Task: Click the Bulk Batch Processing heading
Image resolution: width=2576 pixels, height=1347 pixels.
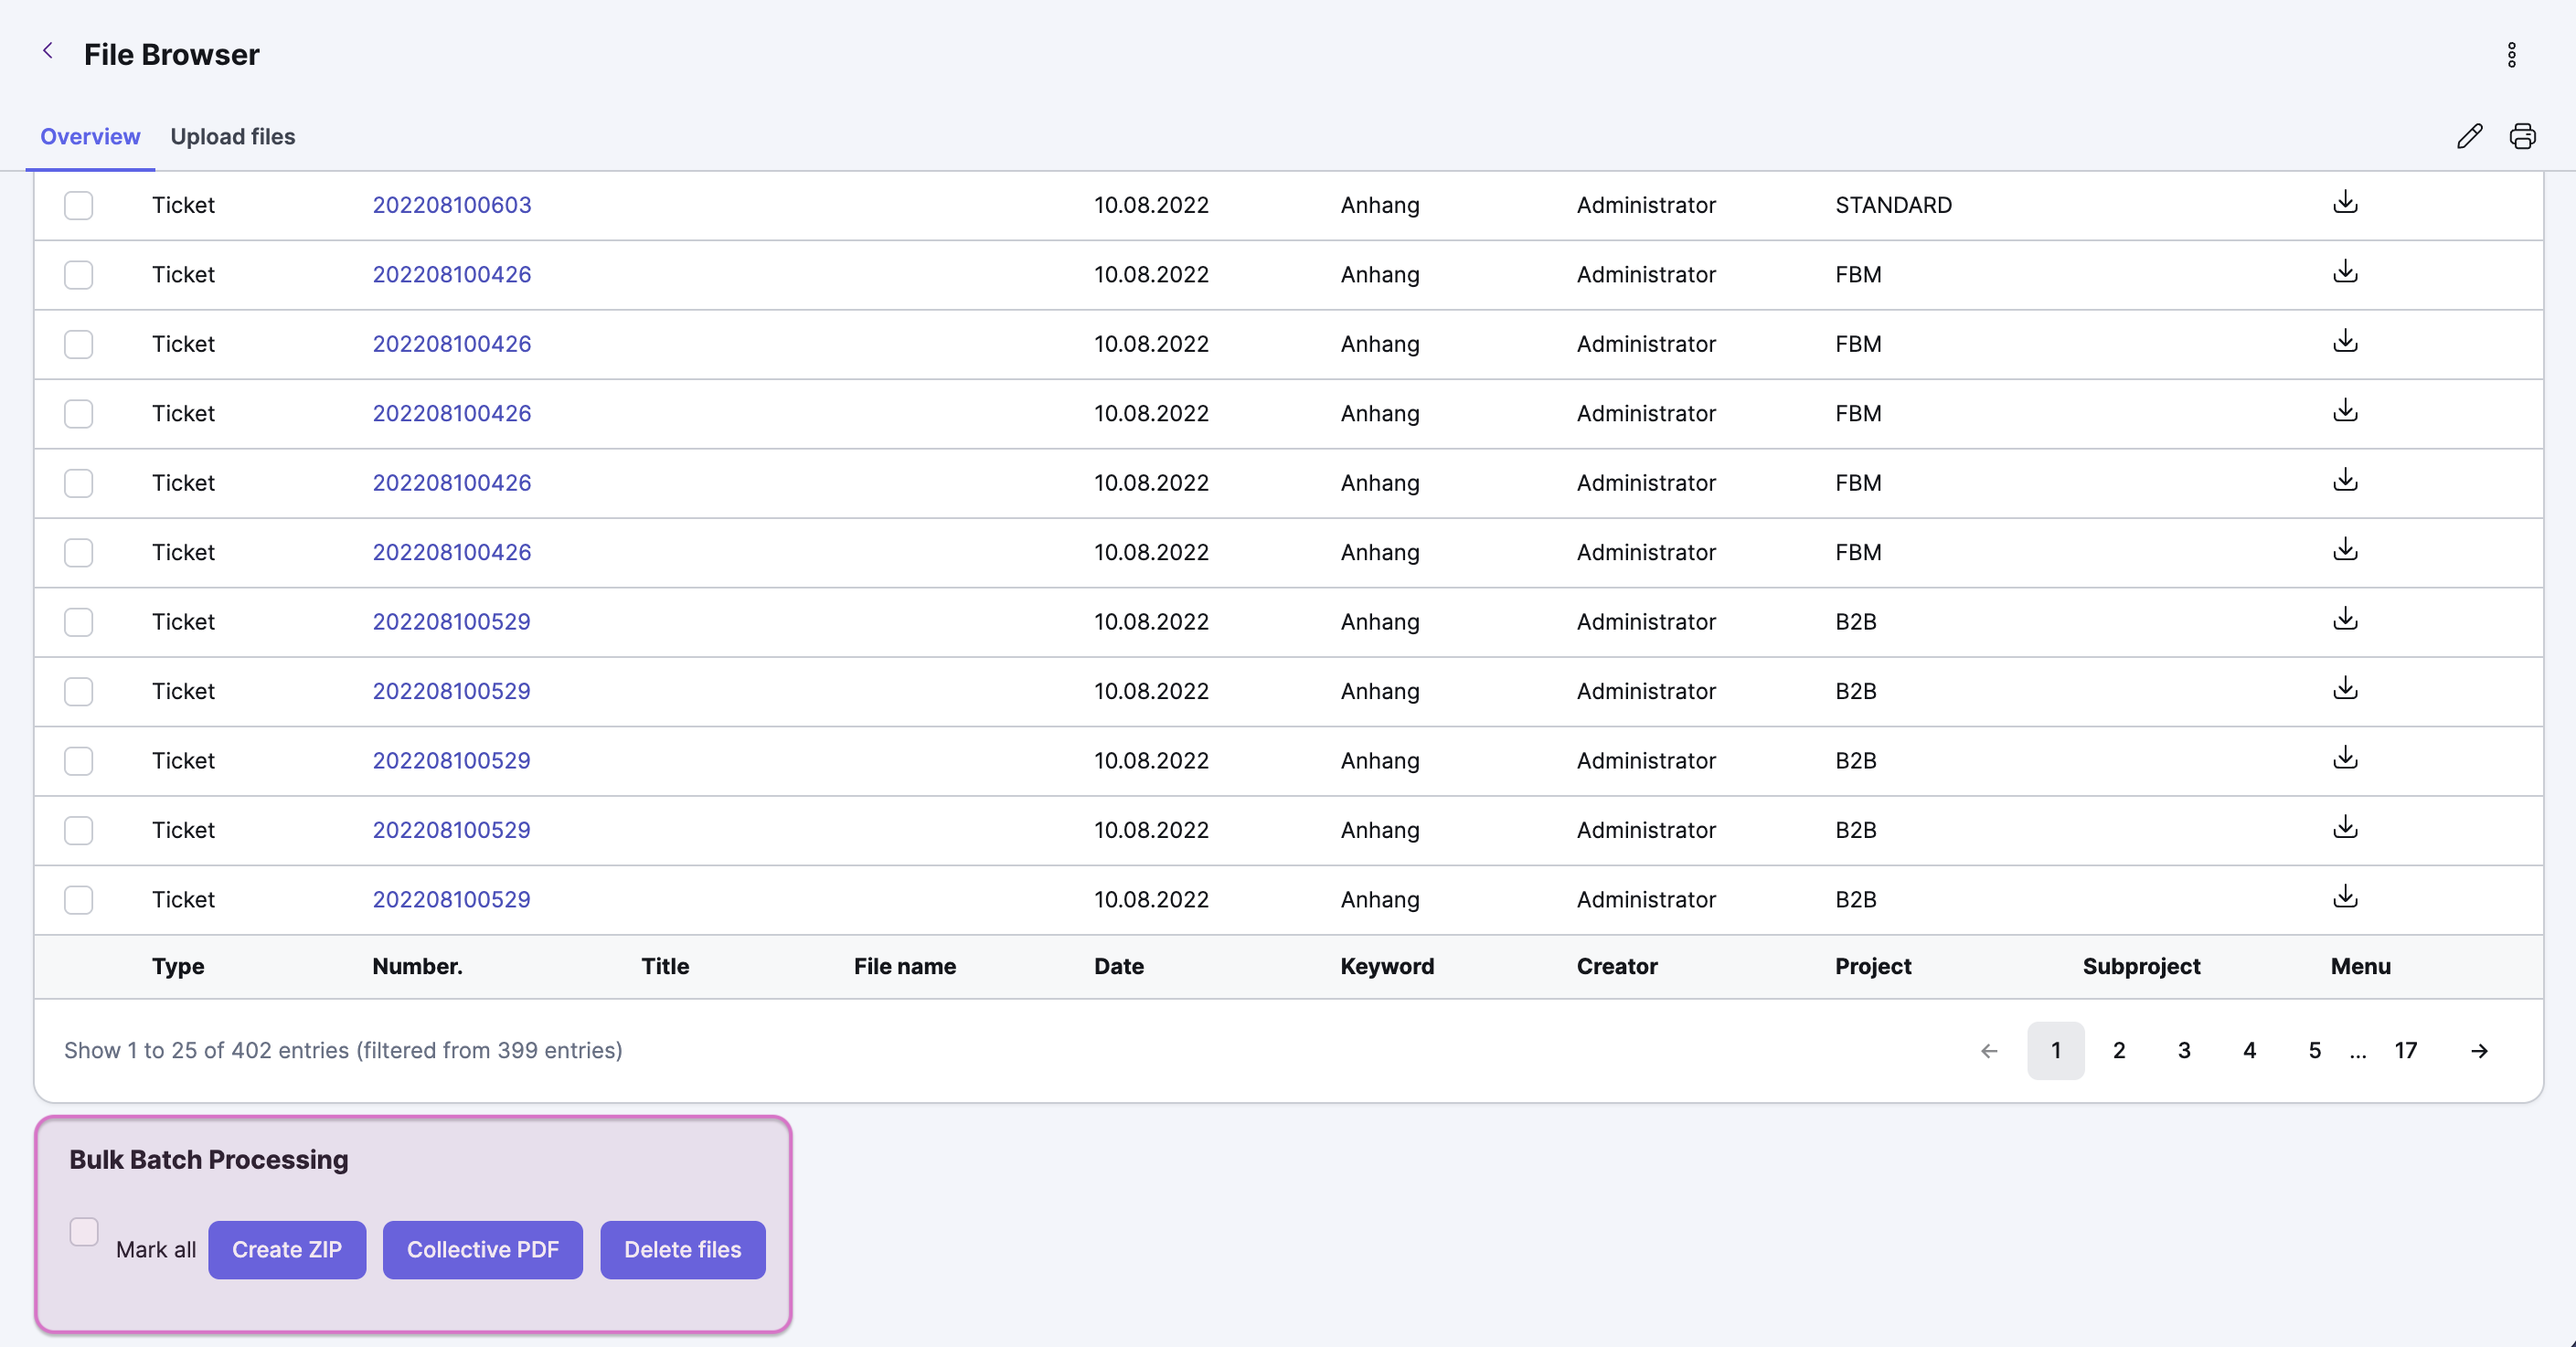Action: (209, 1159)
